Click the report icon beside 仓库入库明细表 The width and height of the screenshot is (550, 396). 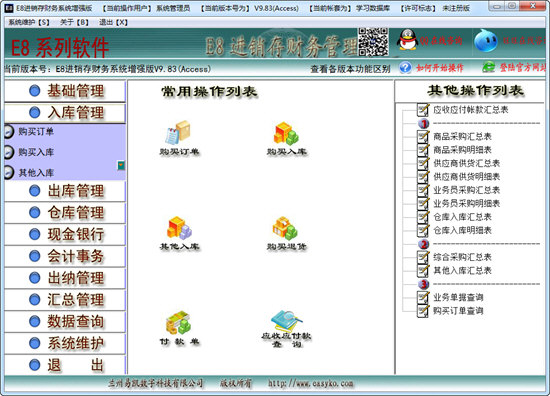[x=423, y=230]
